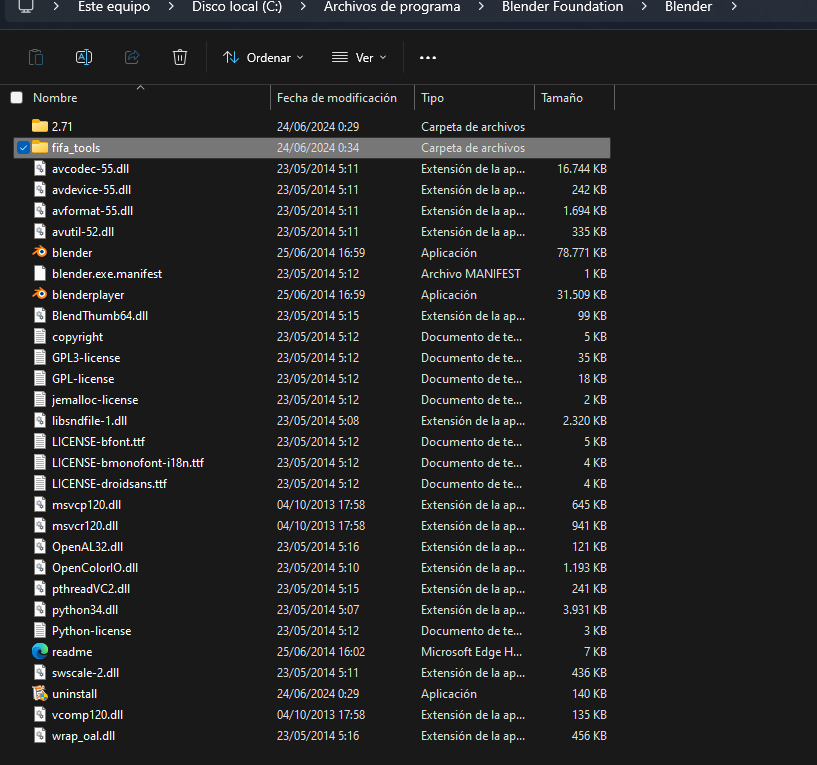Click the BlendThumb64.dll file icon
The width and height of the screenshot is (817, 765).
[40, 315]
